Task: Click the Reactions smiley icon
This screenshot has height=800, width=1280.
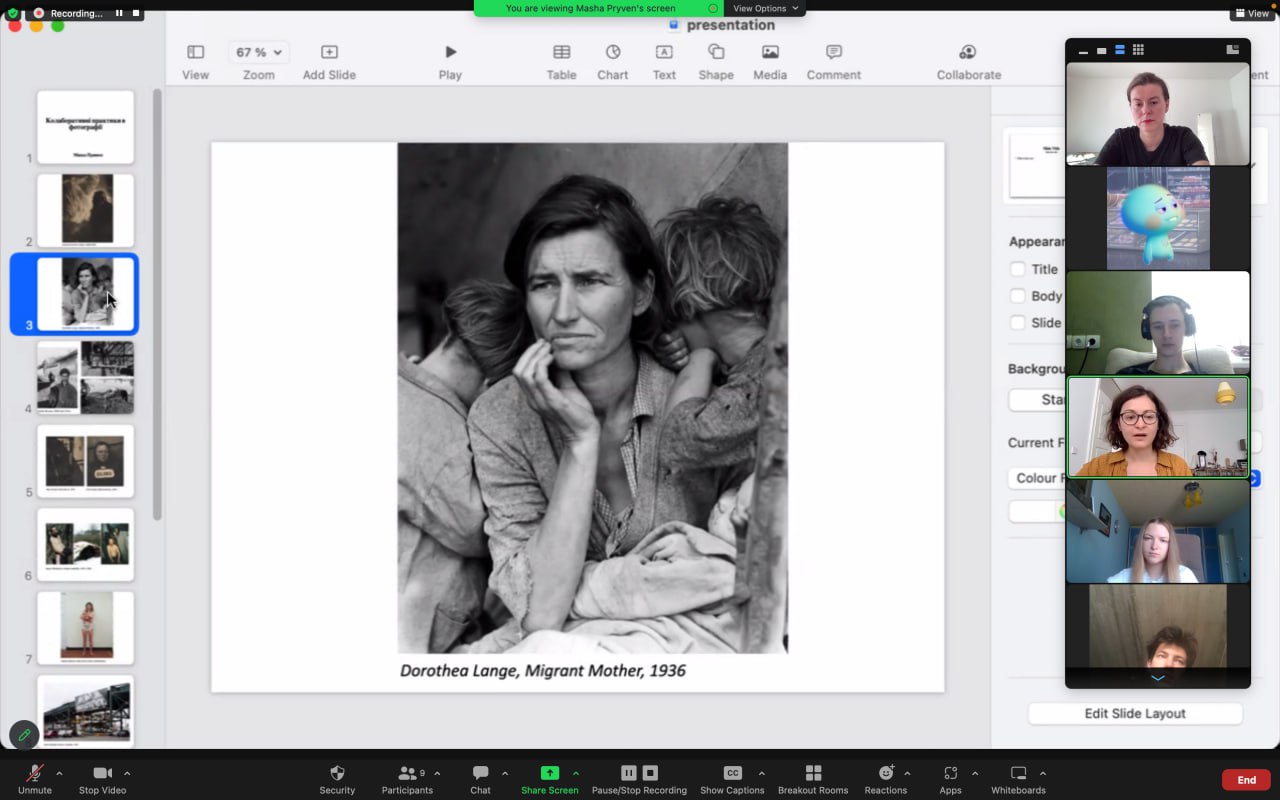Action: (886, 773)
